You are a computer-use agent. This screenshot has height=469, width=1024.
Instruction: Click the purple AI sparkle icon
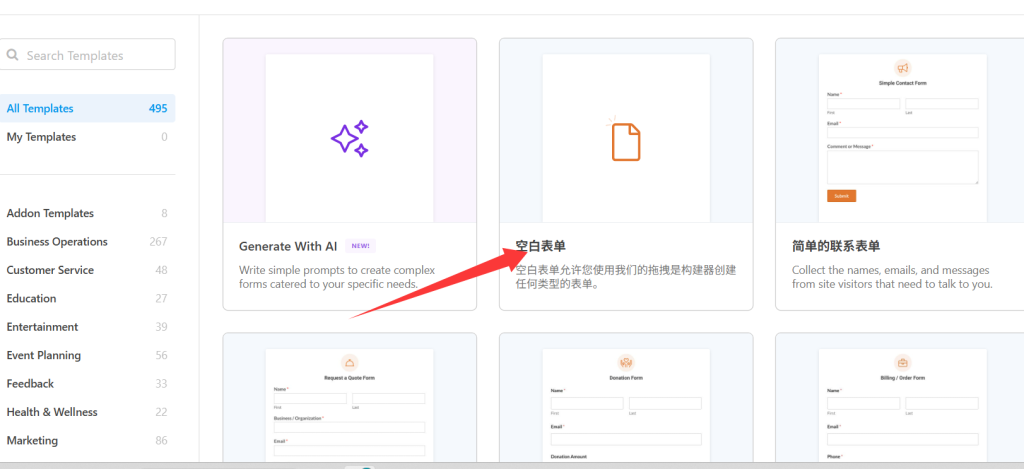click(x=349, y=138)
